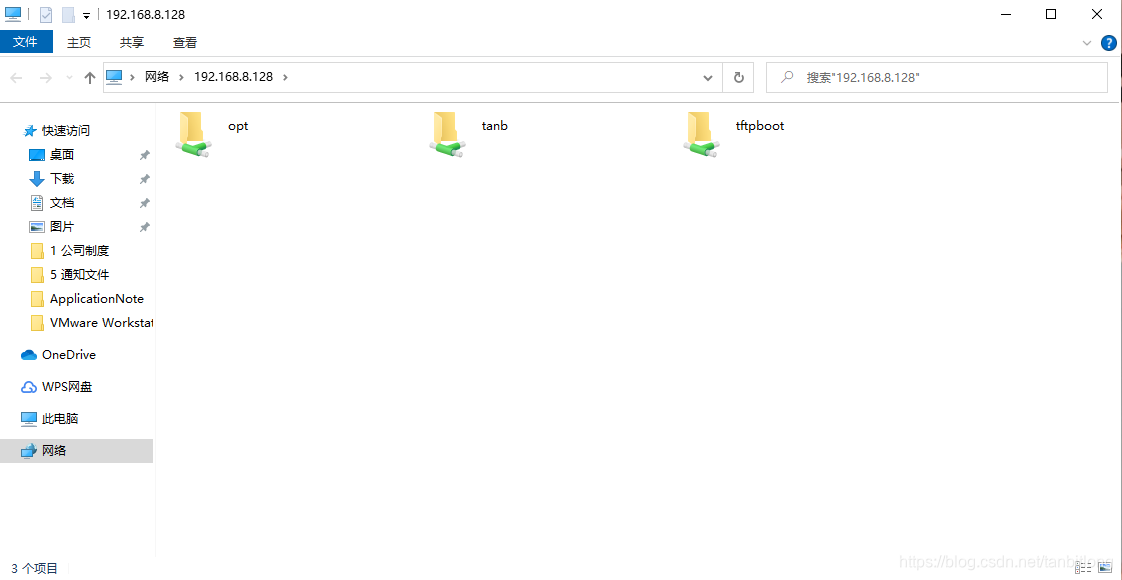
Task: Expand chevron after 网络 in address bar
Action: pos(182,77)
